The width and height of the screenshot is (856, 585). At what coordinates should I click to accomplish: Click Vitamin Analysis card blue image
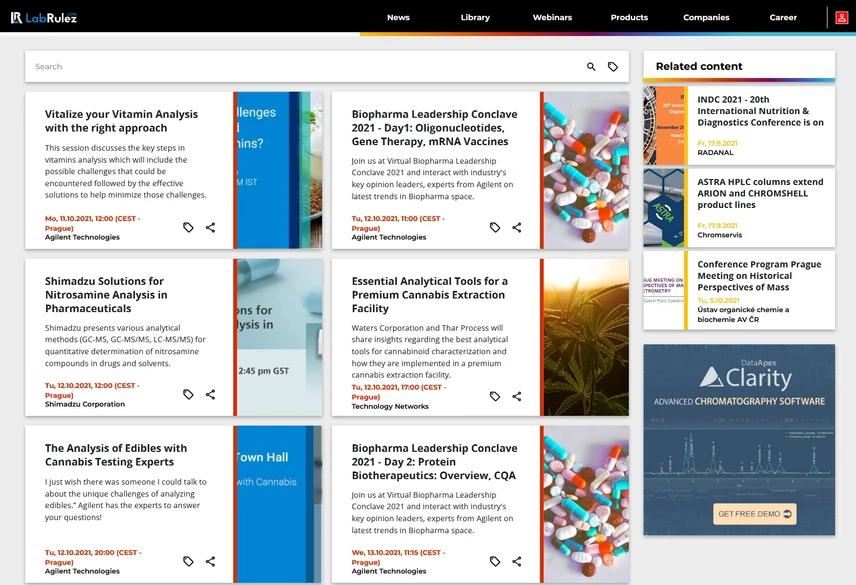(x=279, y=170)
